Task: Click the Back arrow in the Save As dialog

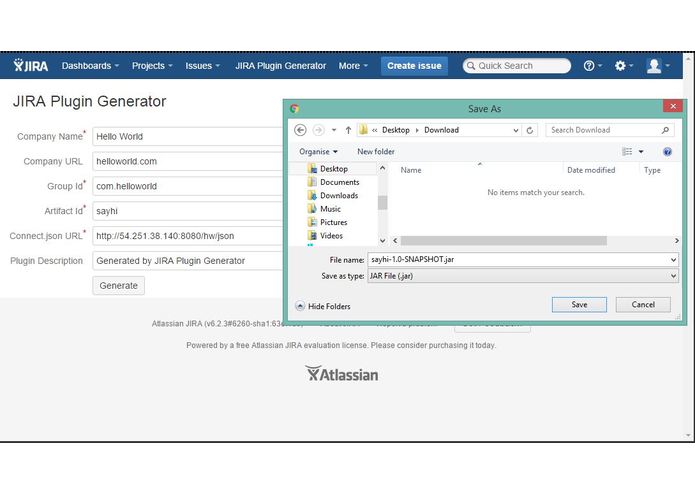Action: (x=300, y=130)
